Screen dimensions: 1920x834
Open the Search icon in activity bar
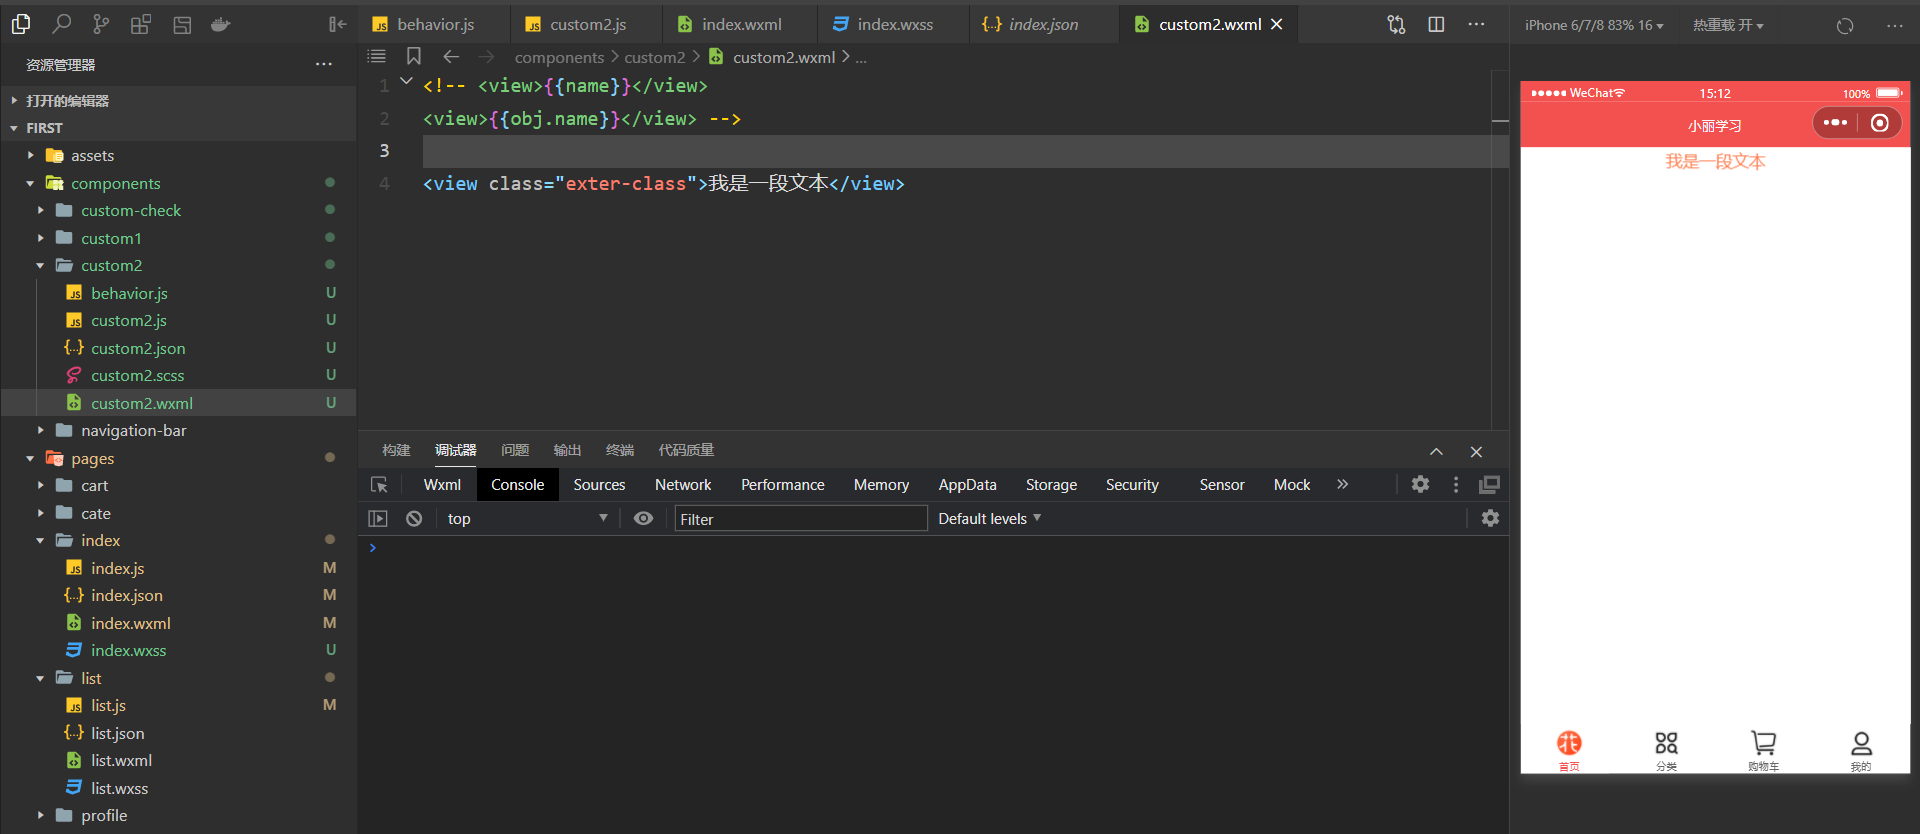click(x=61, y=24)
